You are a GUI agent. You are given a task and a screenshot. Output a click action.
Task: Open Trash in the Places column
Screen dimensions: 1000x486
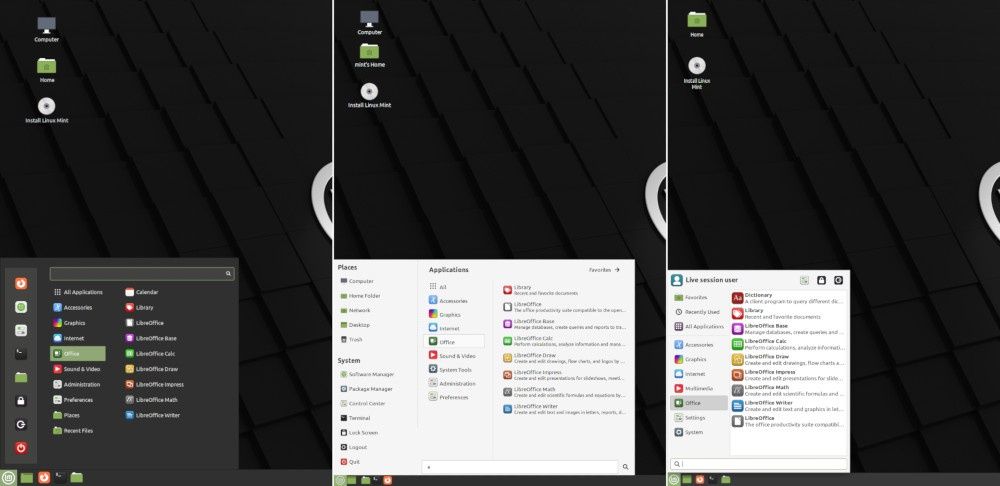coord(351,339)
